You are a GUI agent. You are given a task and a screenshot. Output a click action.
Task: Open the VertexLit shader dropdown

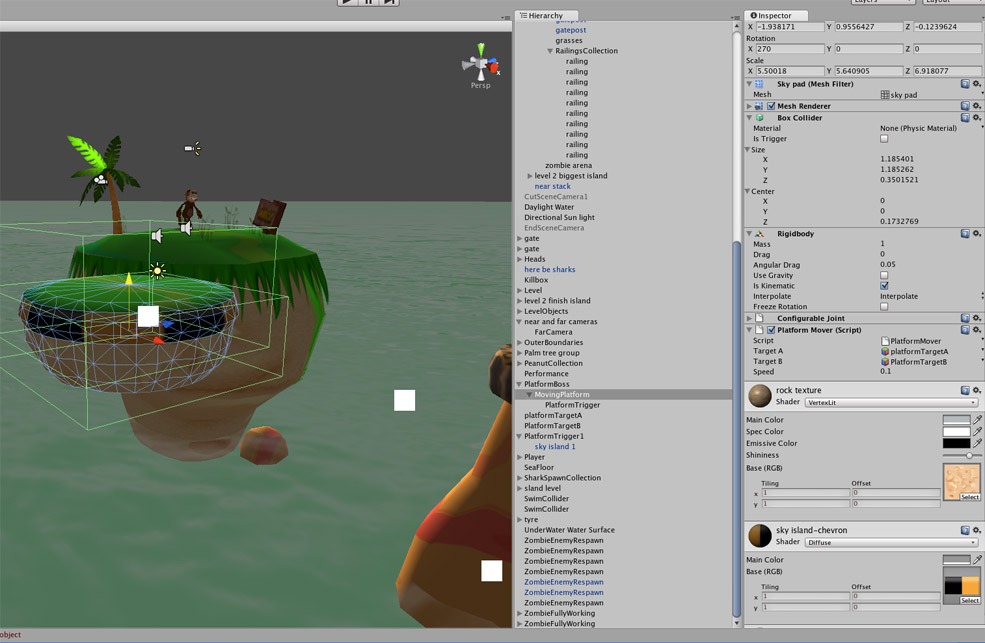pos(891,402)
